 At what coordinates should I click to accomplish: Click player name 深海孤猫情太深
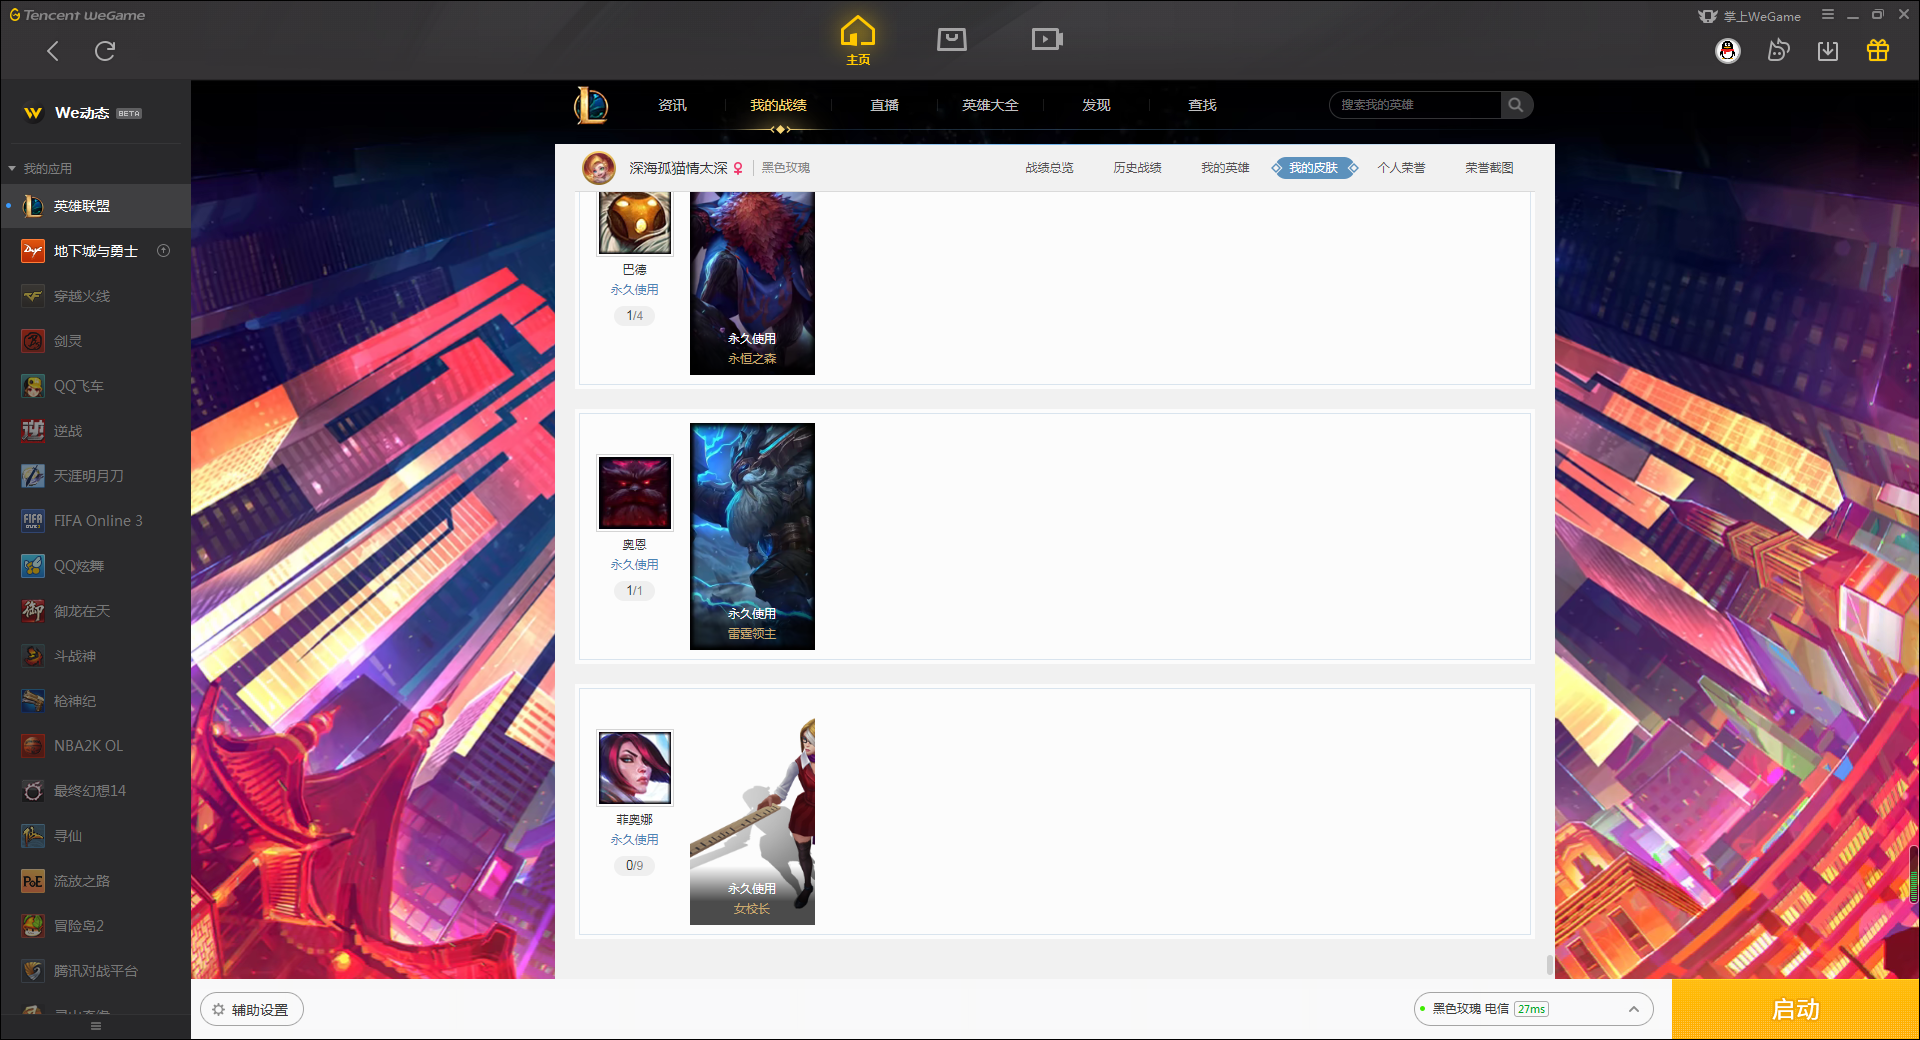(x=679, y=168)
